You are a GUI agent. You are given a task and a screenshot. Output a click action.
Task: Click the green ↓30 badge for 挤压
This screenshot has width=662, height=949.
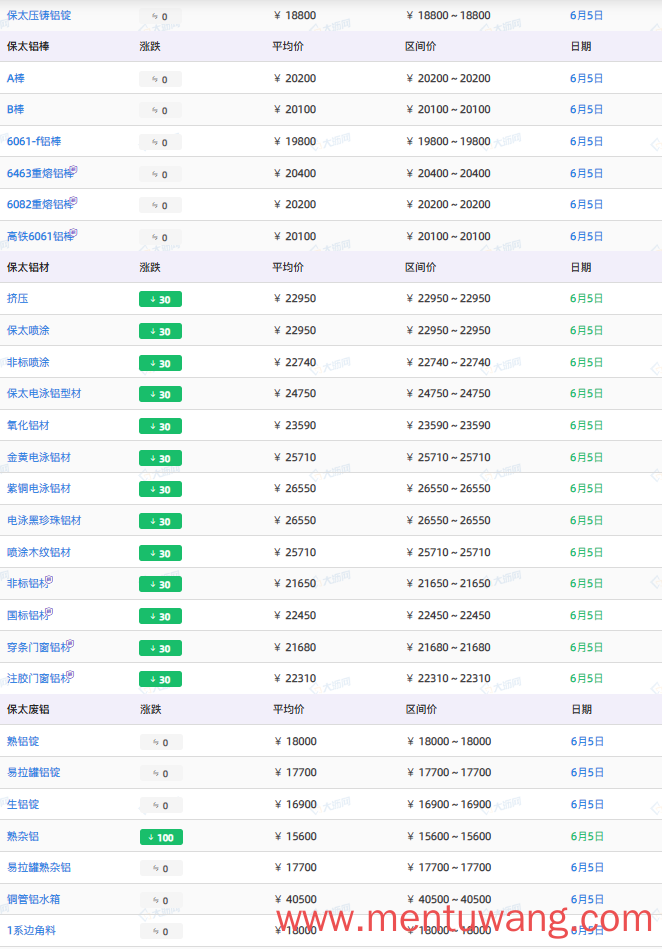click(x=160, y=299)
